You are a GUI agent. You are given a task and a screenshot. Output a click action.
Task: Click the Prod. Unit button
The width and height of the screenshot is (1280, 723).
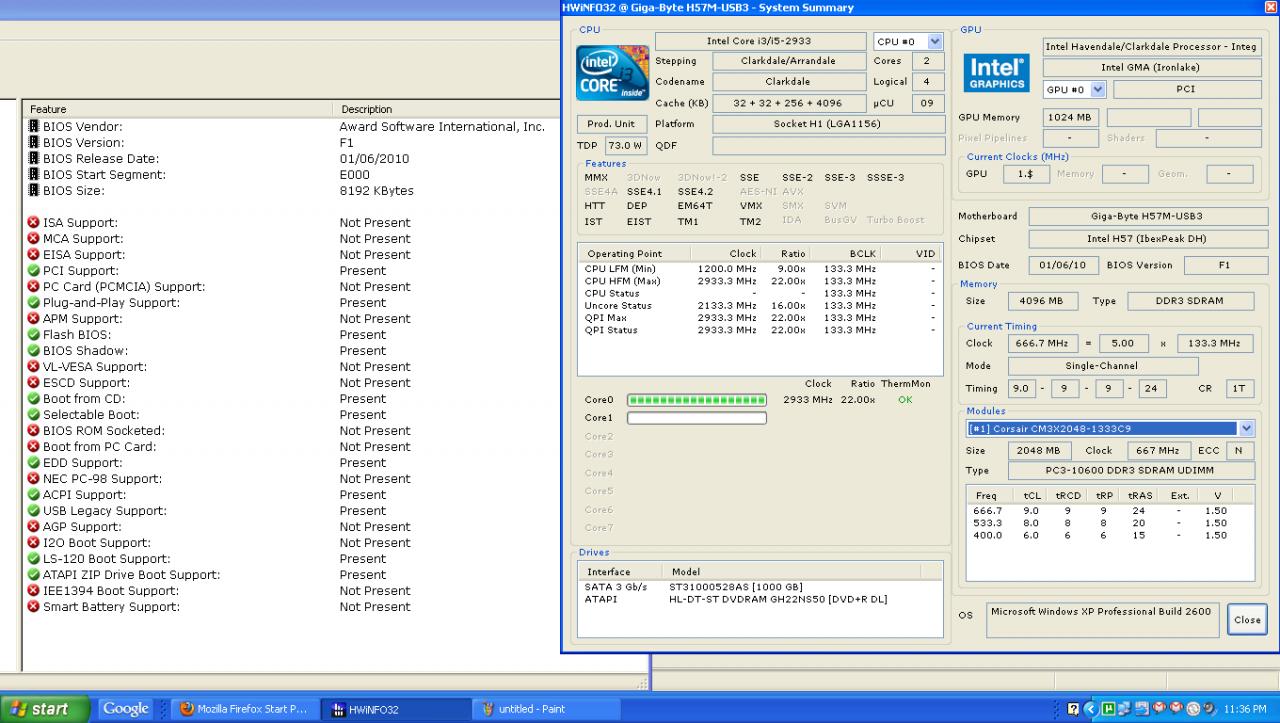tap(611, 124)
